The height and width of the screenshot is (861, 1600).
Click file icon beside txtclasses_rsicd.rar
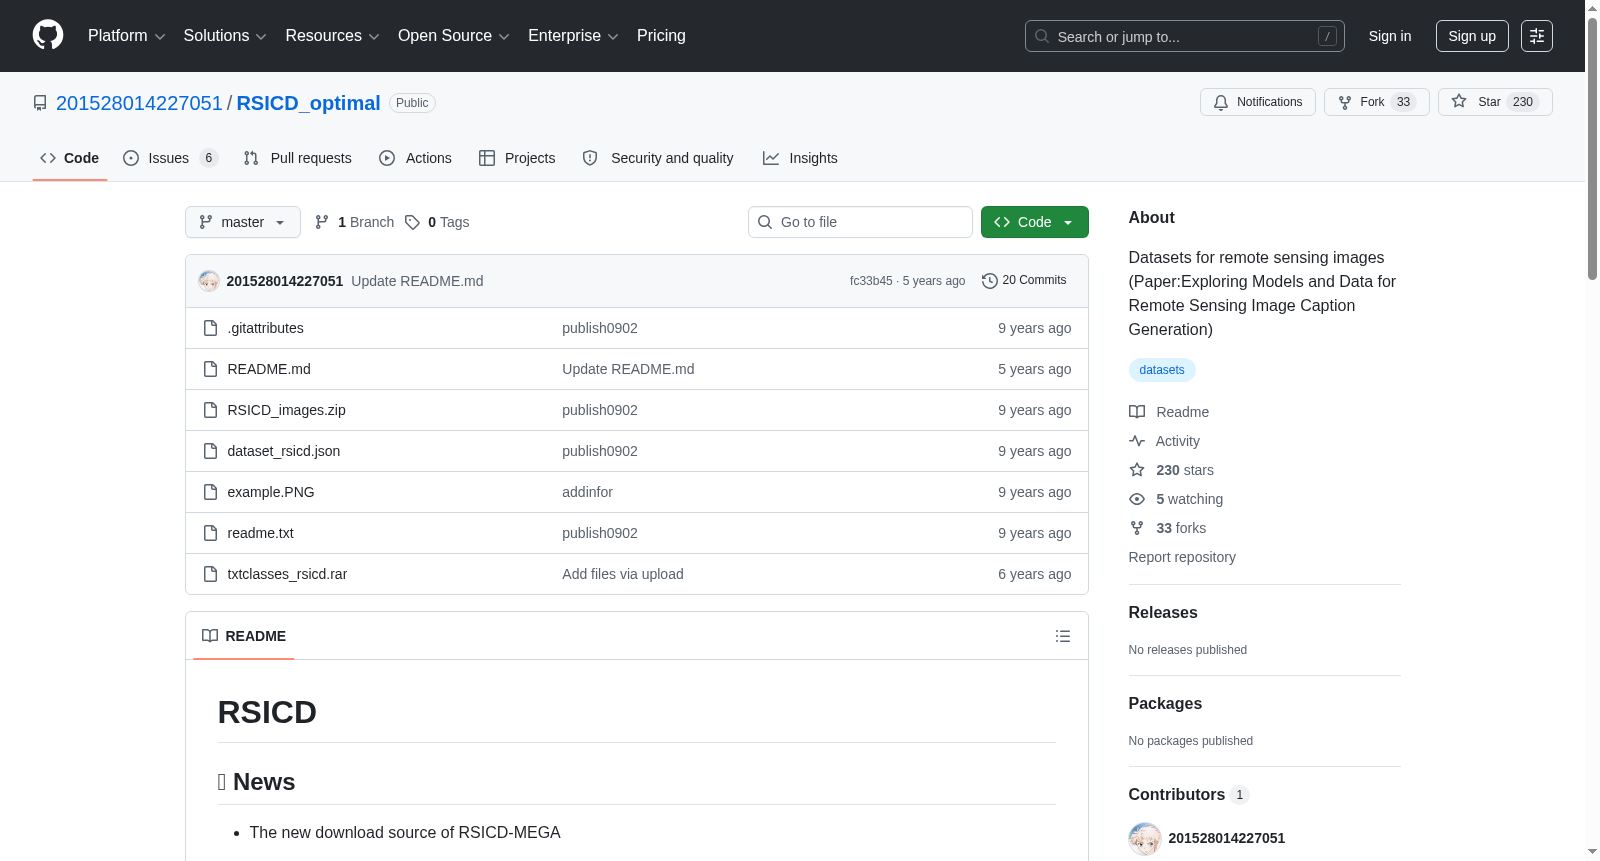pyautogui.click(x=210, y=574)
